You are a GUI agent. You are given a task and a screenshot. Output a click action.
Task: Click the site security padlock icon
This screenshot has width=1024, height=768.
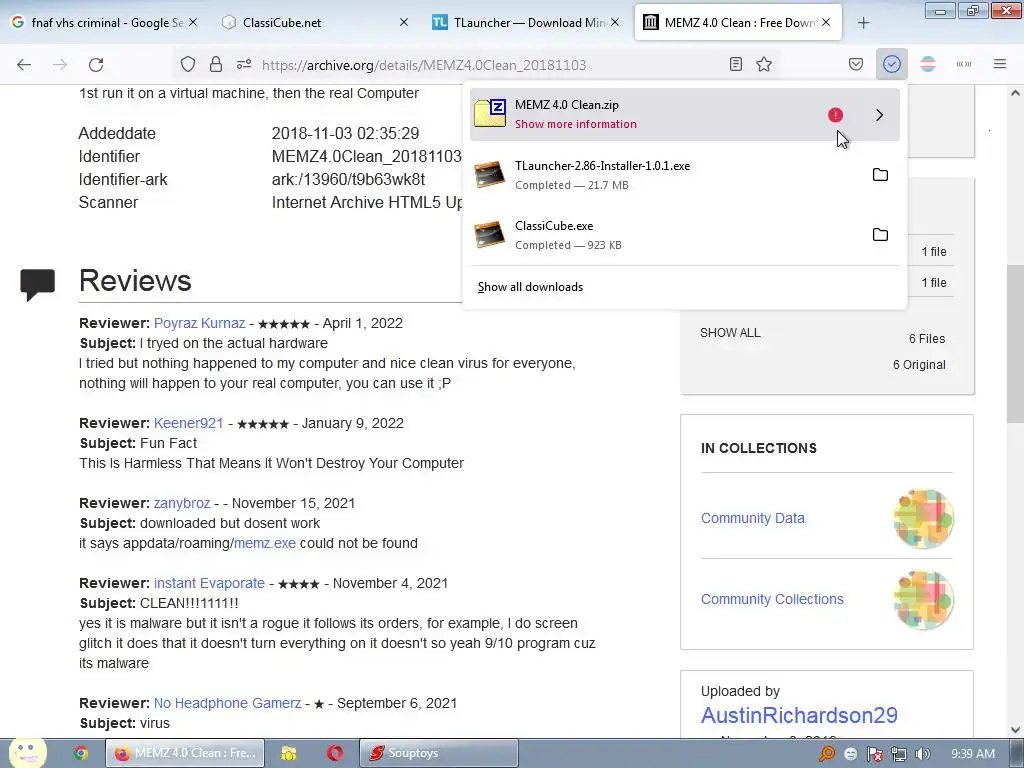(216, 64)
